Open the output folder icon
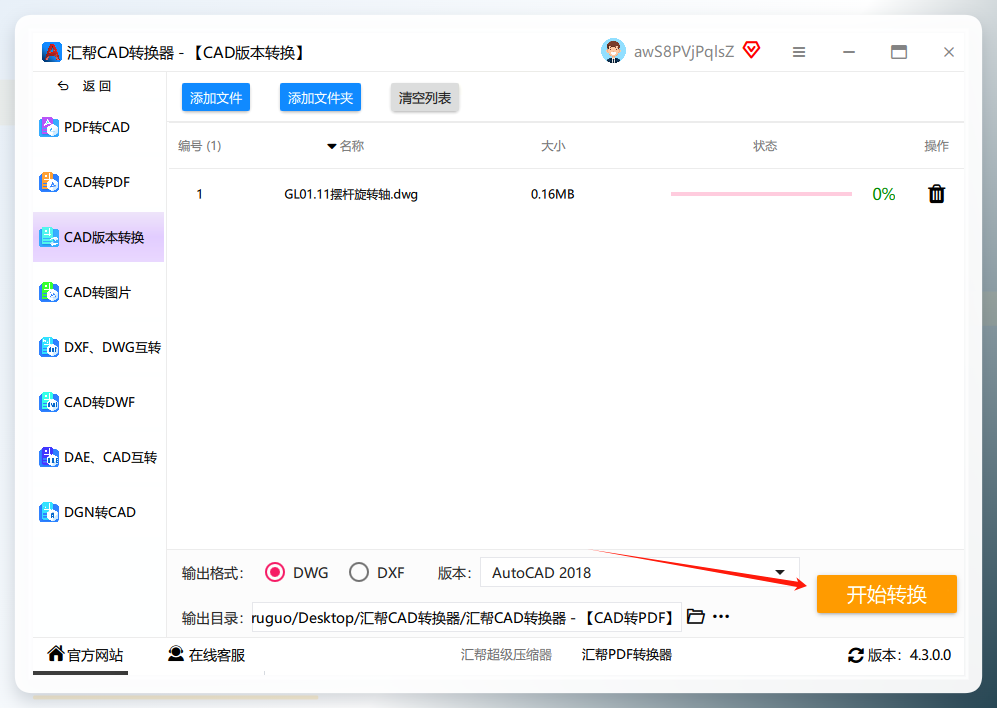The image size is (997, 708). click(696, 616)
